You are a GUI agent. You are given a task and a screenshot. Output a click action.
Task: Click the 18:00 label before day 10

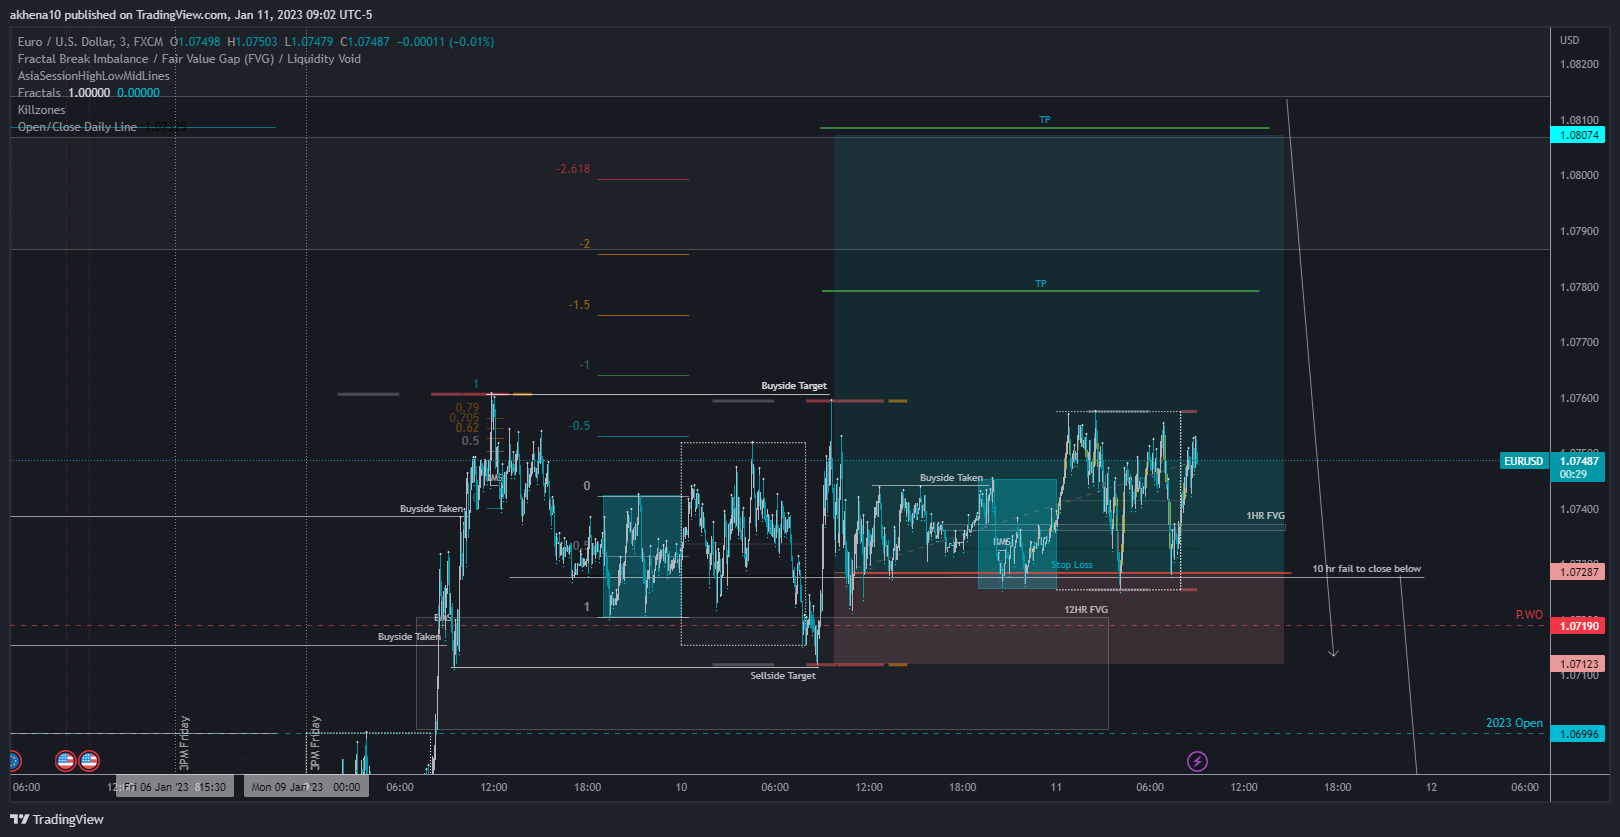click(x=588, y=787)
